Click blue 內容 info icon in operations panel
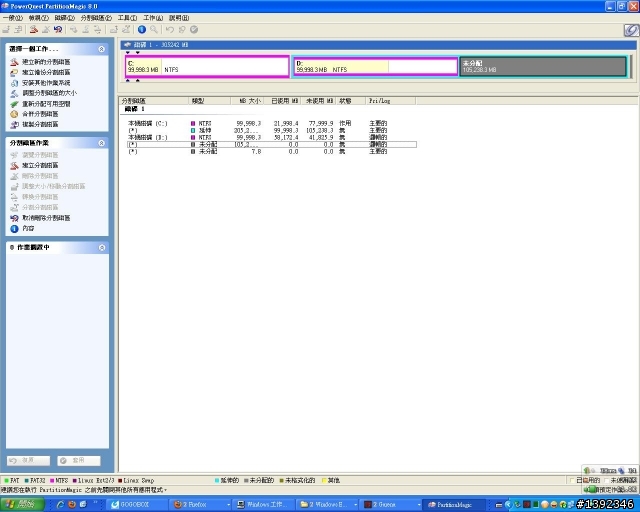Viewport: 640px width, 512px height. point(14,229)
